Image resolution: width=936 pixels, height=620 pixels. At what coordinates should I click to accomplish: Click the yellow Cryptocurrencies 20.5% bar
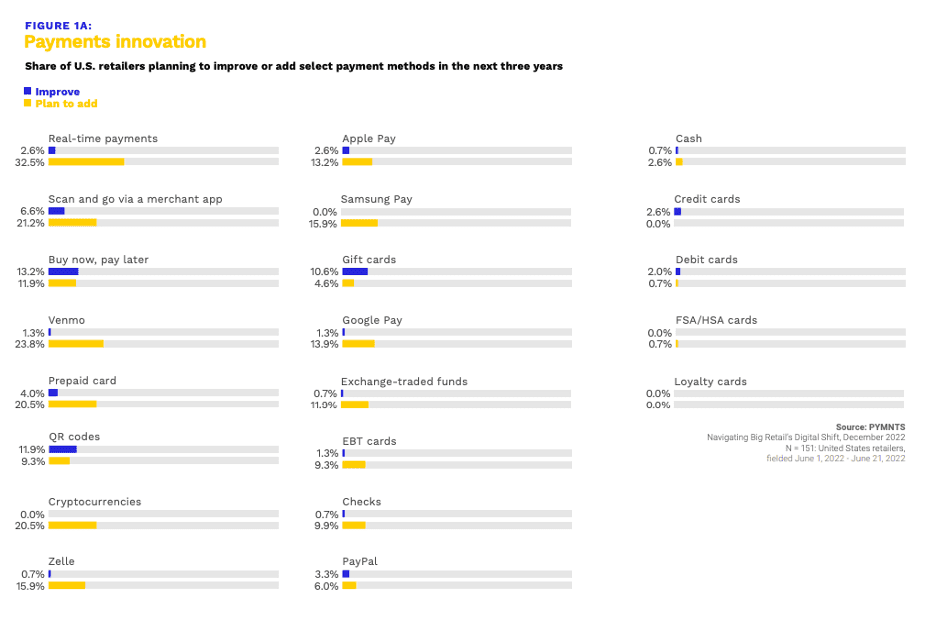coord(72,525)
